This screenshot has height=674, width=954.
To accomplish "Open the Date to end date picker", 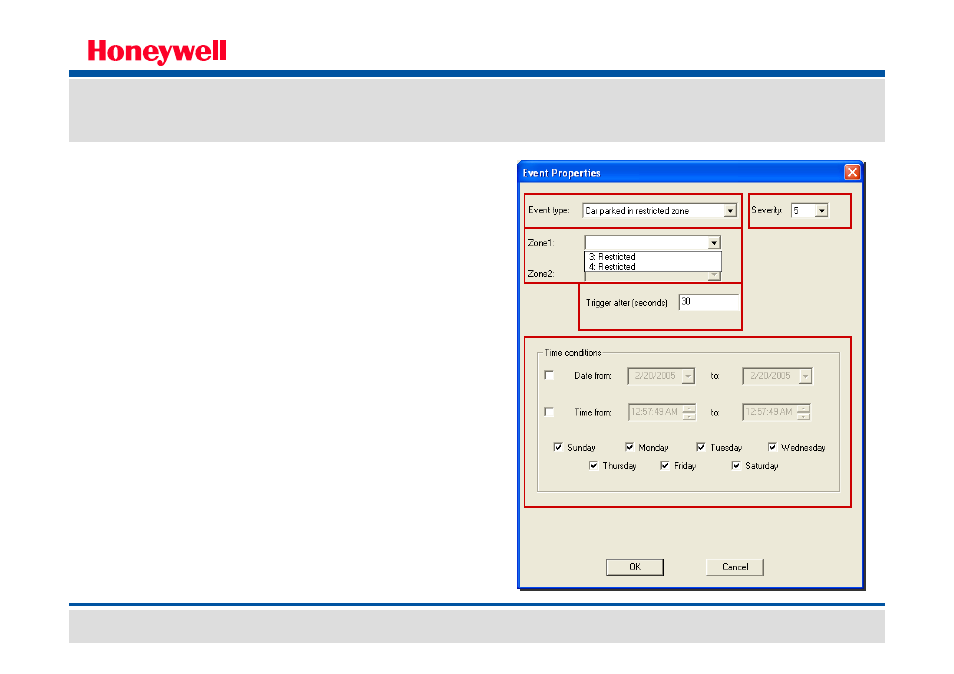I will pos(805,376).
